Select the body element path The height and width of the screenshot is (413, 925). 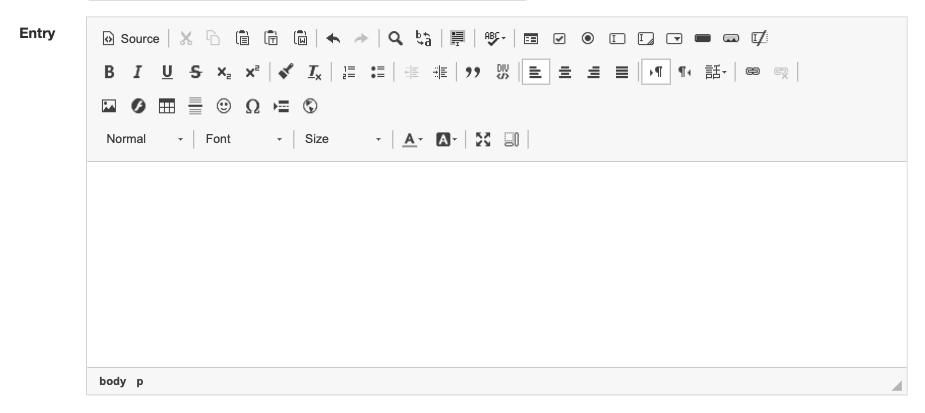[113, 381]
